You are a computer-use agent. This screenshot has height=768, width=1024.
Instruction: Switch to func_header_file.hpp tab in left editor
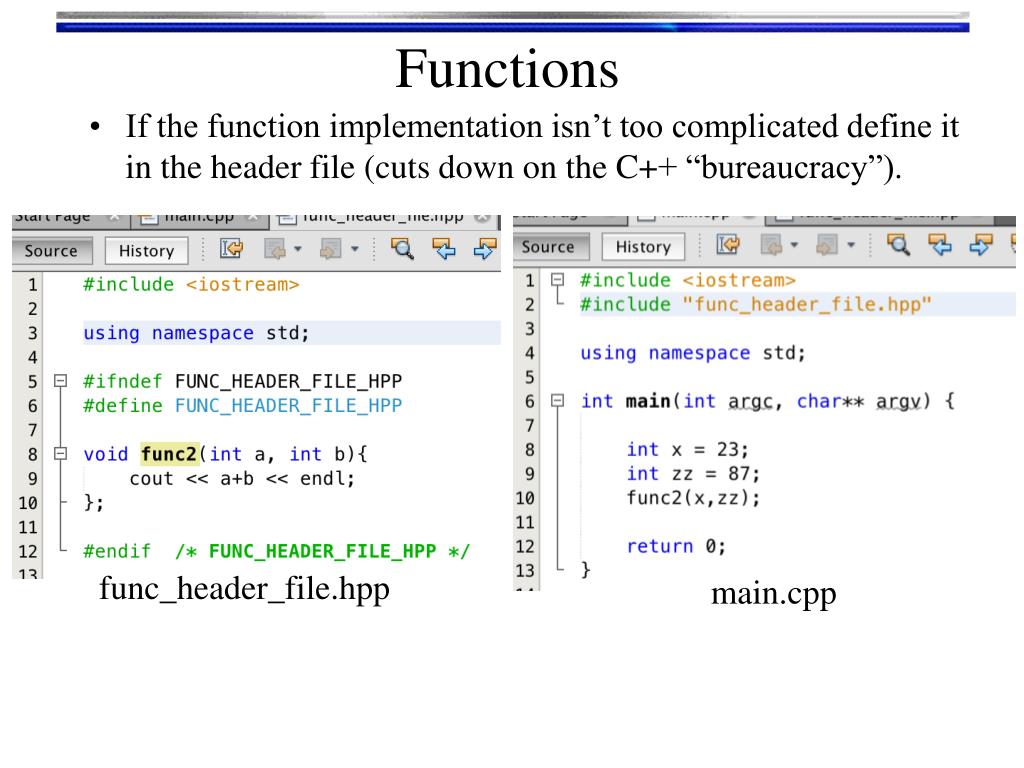point(382,220)
